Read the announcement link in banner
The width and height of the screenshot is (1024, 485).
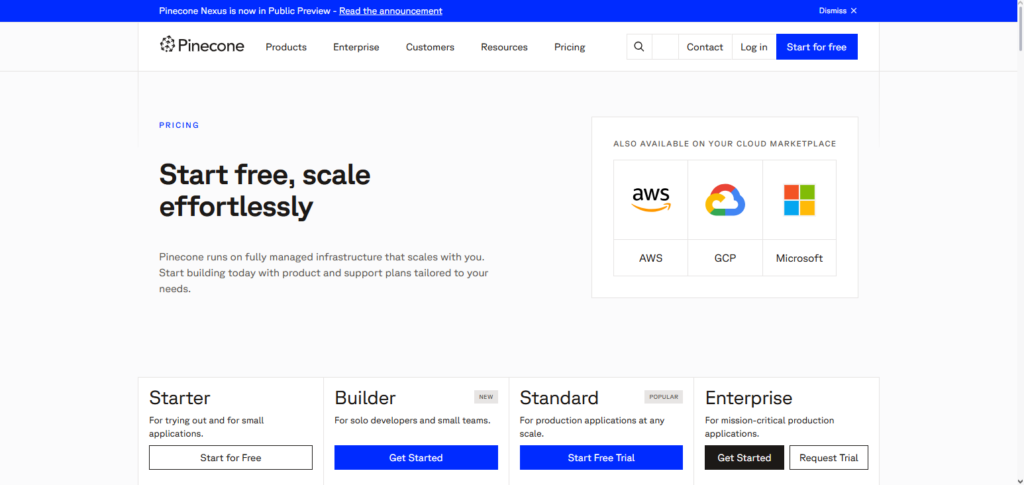coord(391,11)
